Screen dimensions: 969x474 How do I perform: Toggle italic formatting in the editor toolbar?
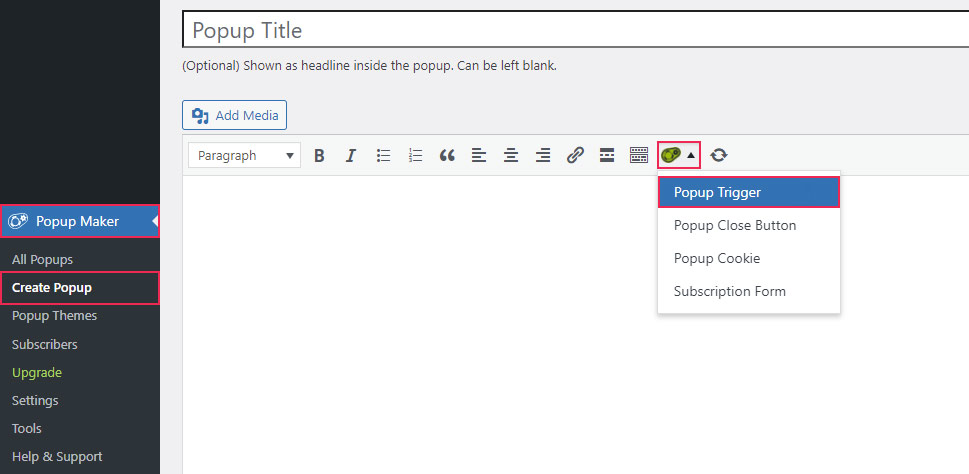point(351,156)
